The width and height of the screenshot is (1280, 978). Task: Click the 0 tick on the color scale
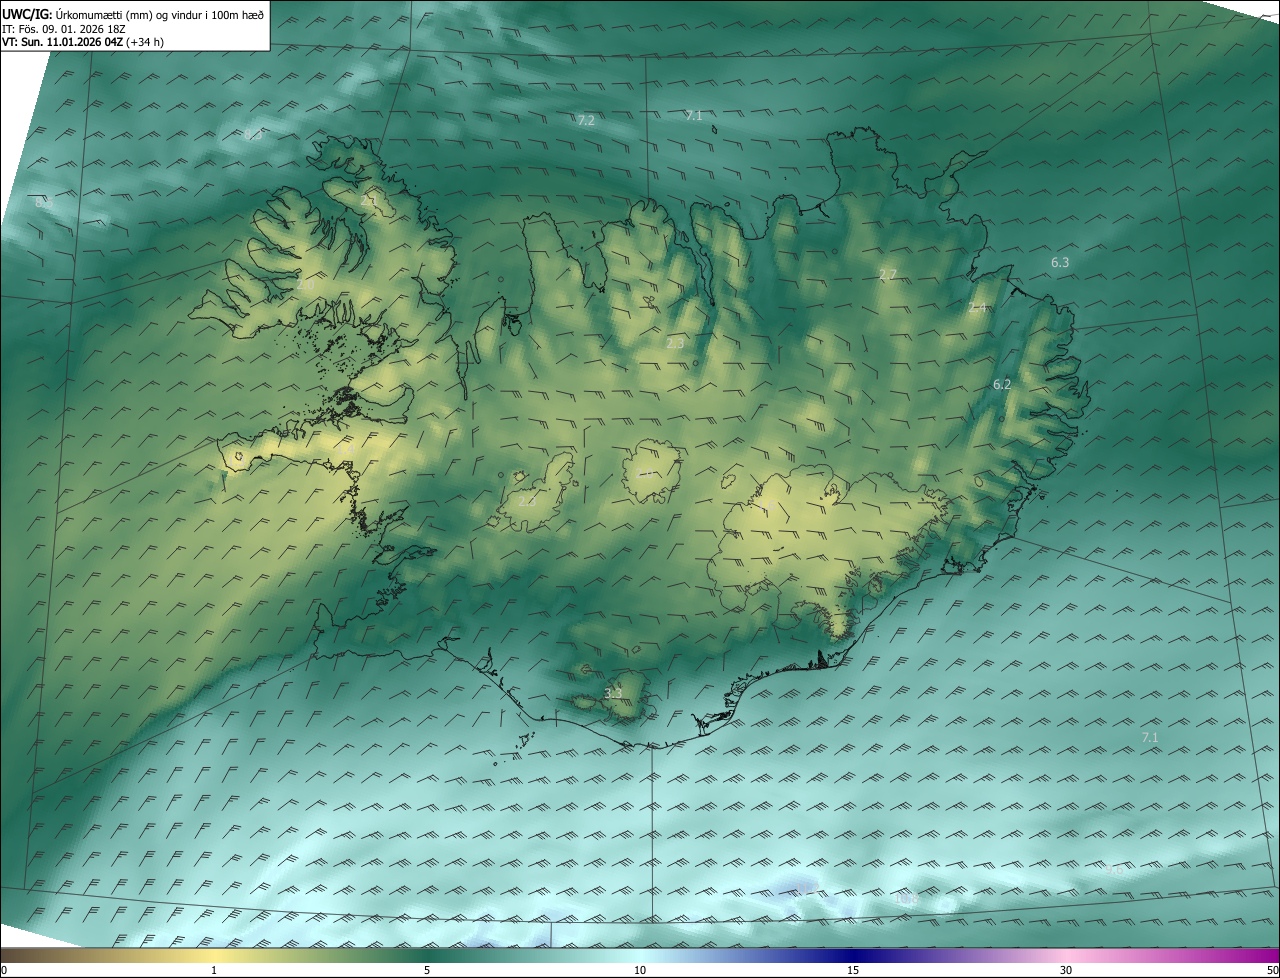click(x=4, y=970)
